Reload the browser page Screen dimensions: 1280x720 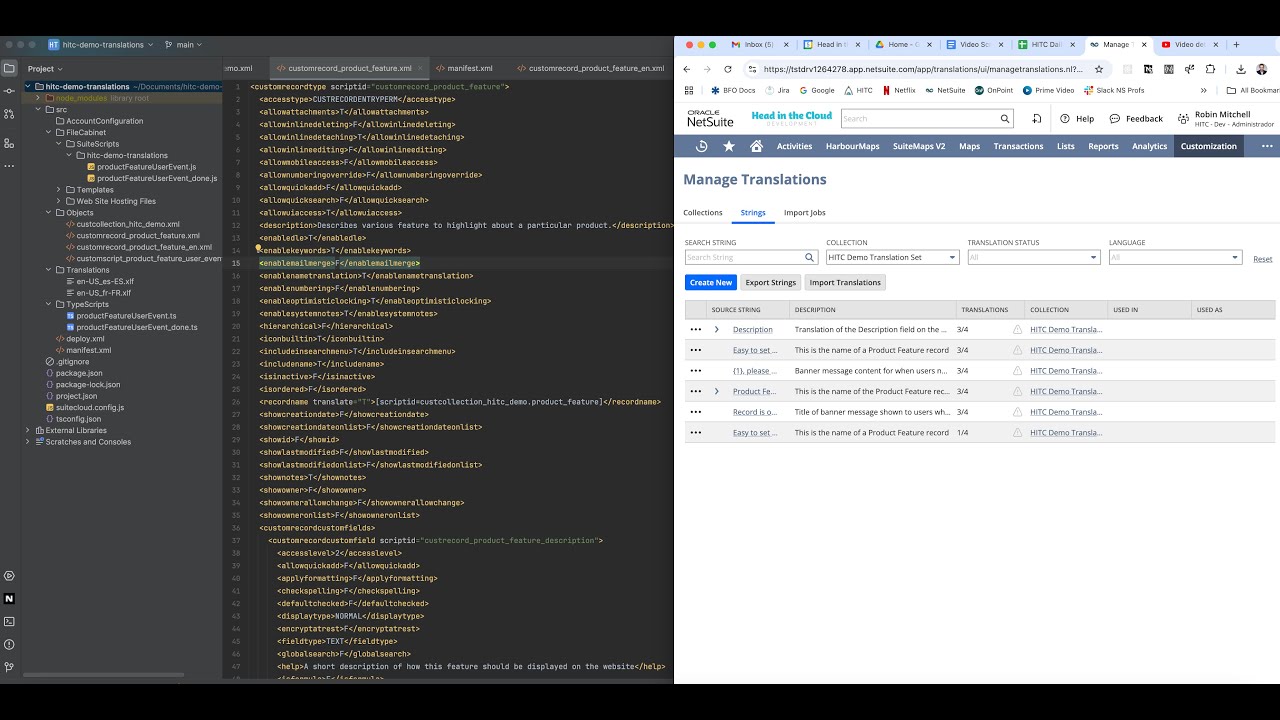[727, 69]
